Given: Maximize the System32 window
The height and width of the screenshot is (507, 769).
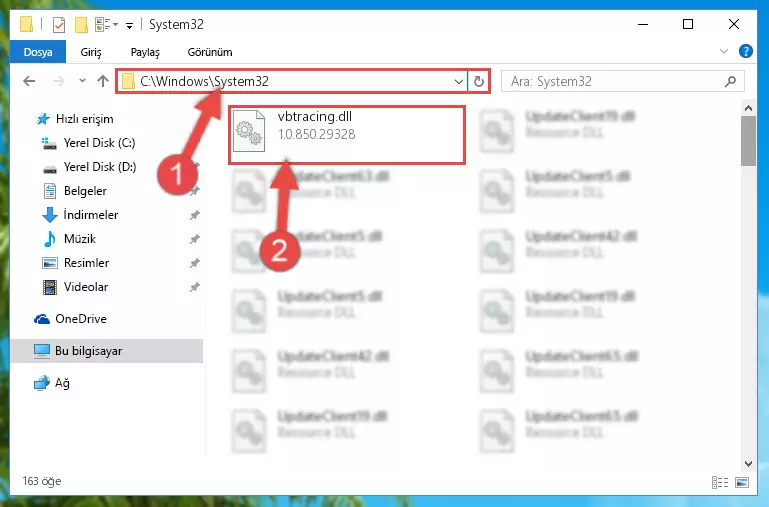Looking at the screenshot, I should (688, 24).
